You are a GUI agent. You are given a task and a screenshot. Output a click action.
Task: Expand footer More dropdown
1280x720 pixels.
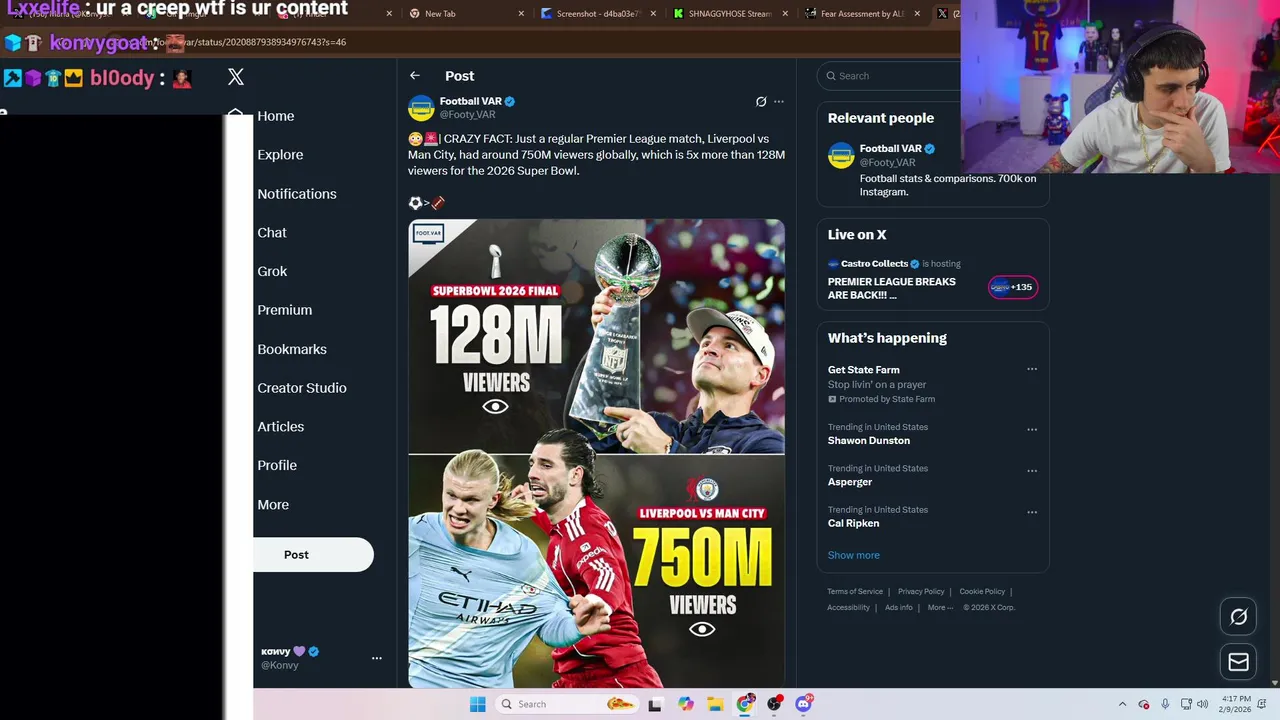[940, 607]
